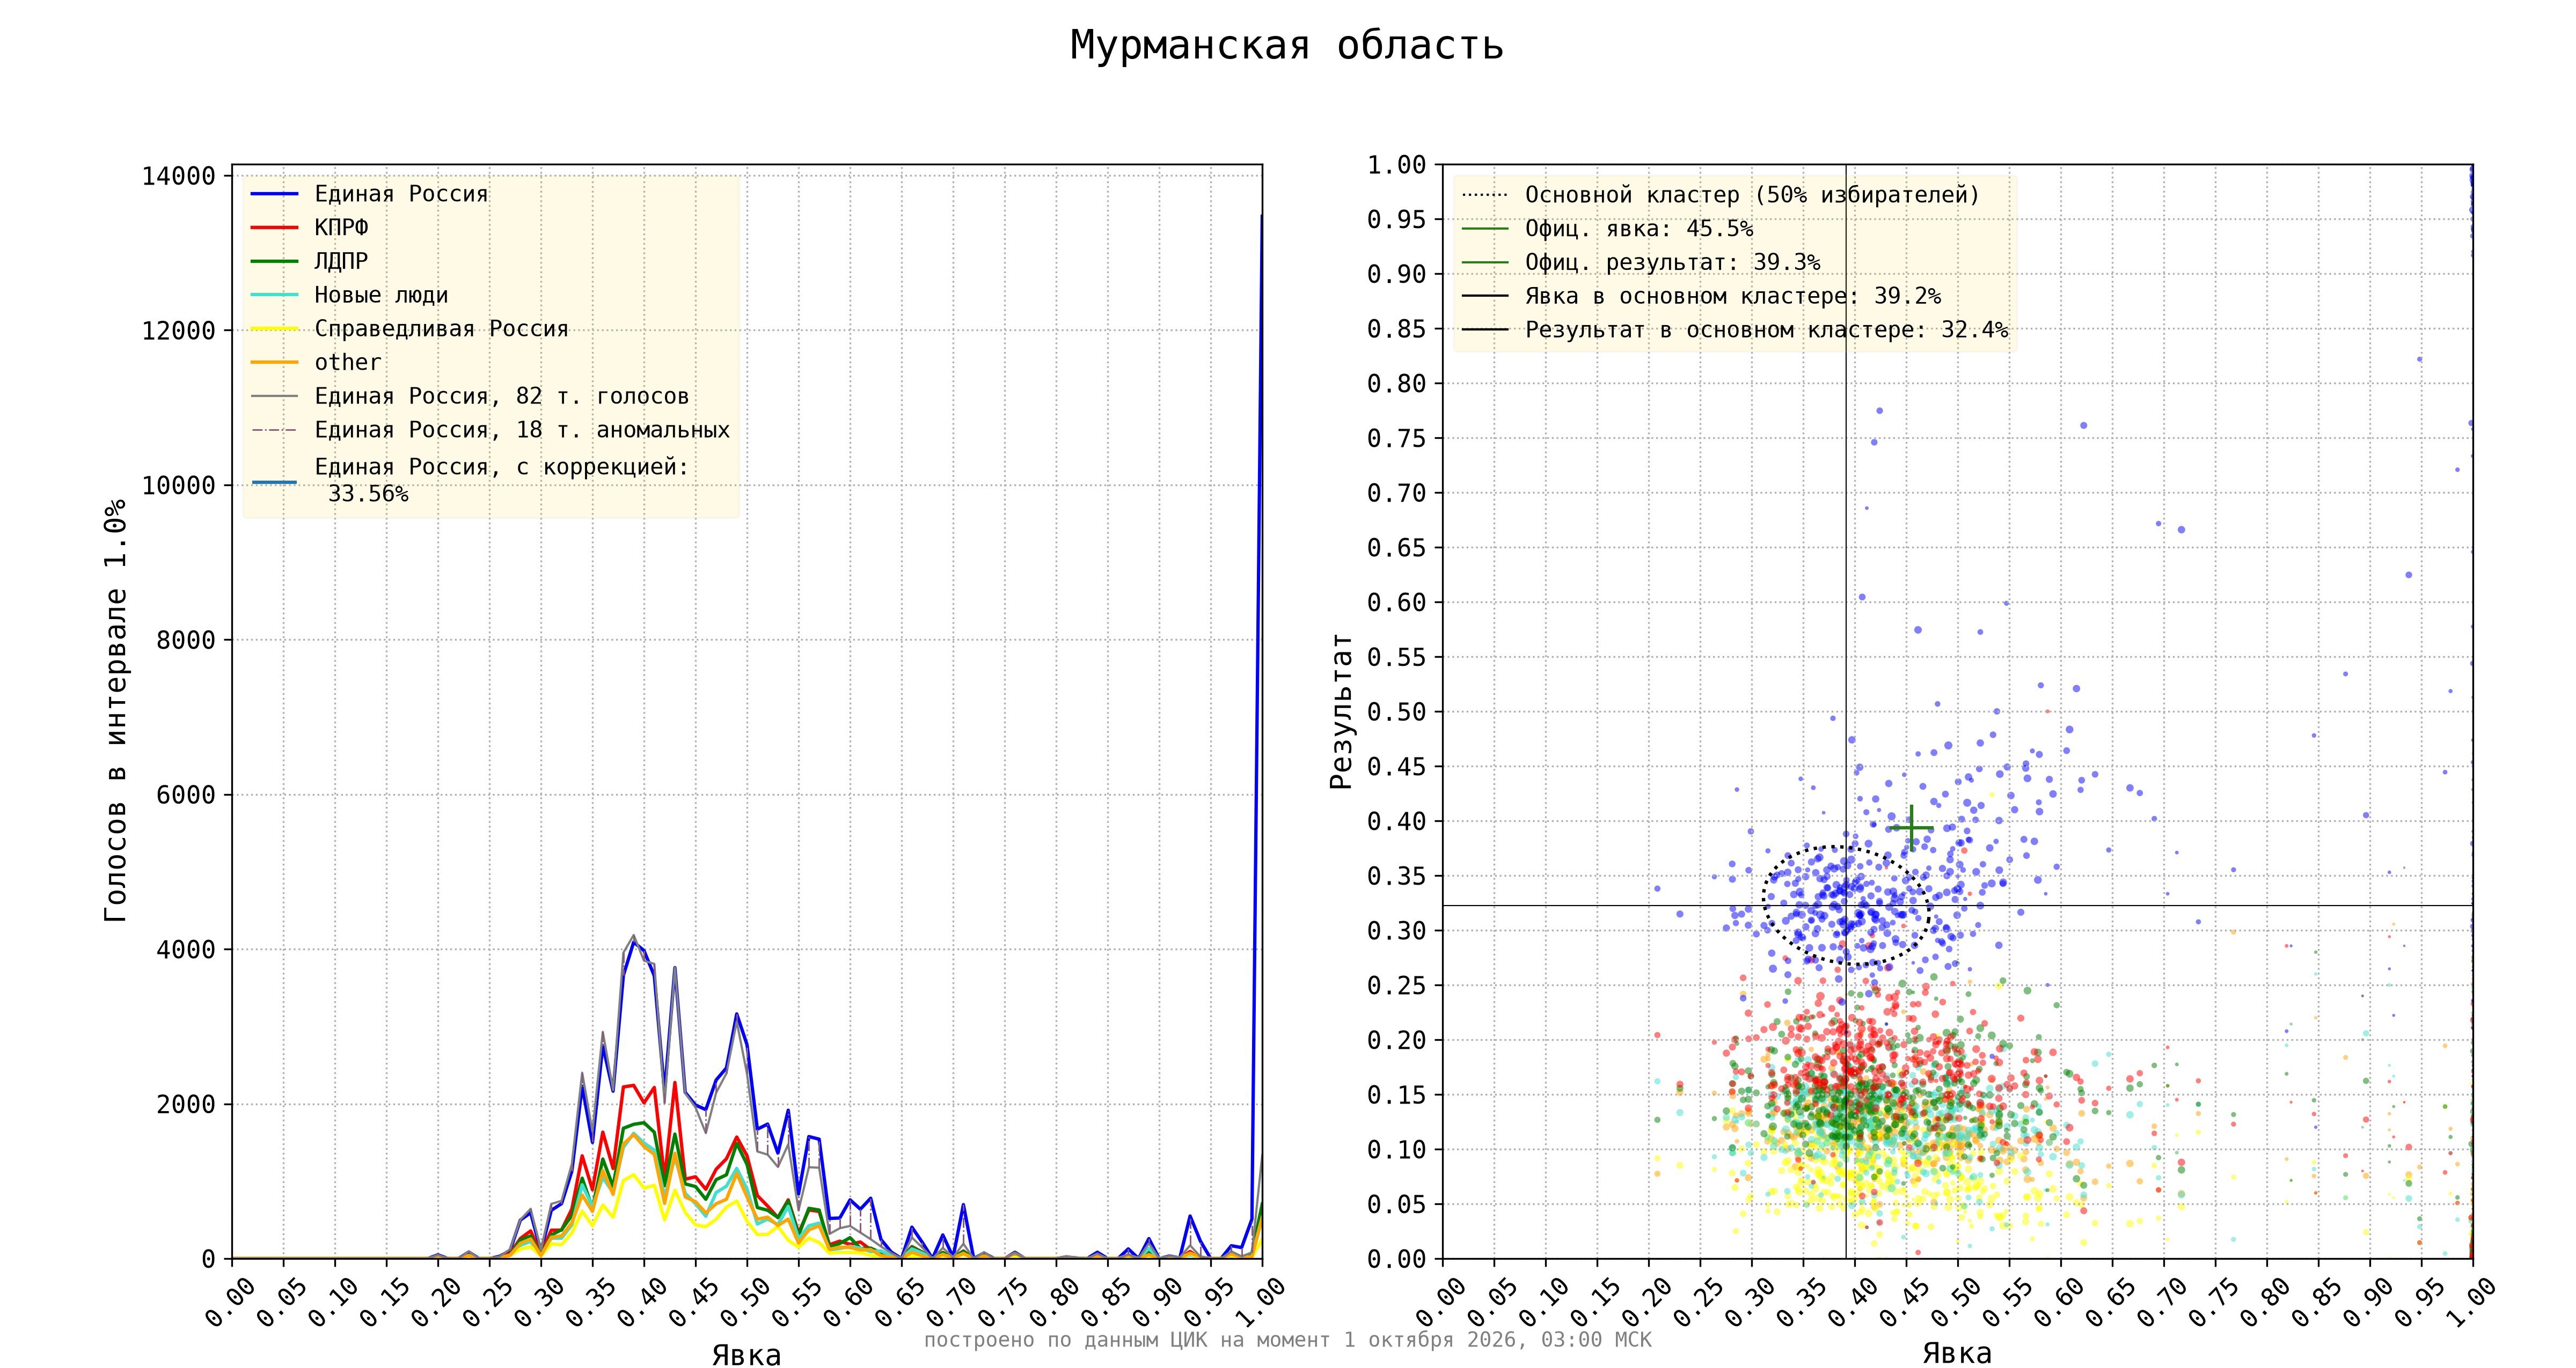Click 'Офиц. результат: 39.3%' legend entry
The width and height of the screenshot is (2576, 1368).
[1672, 263]
